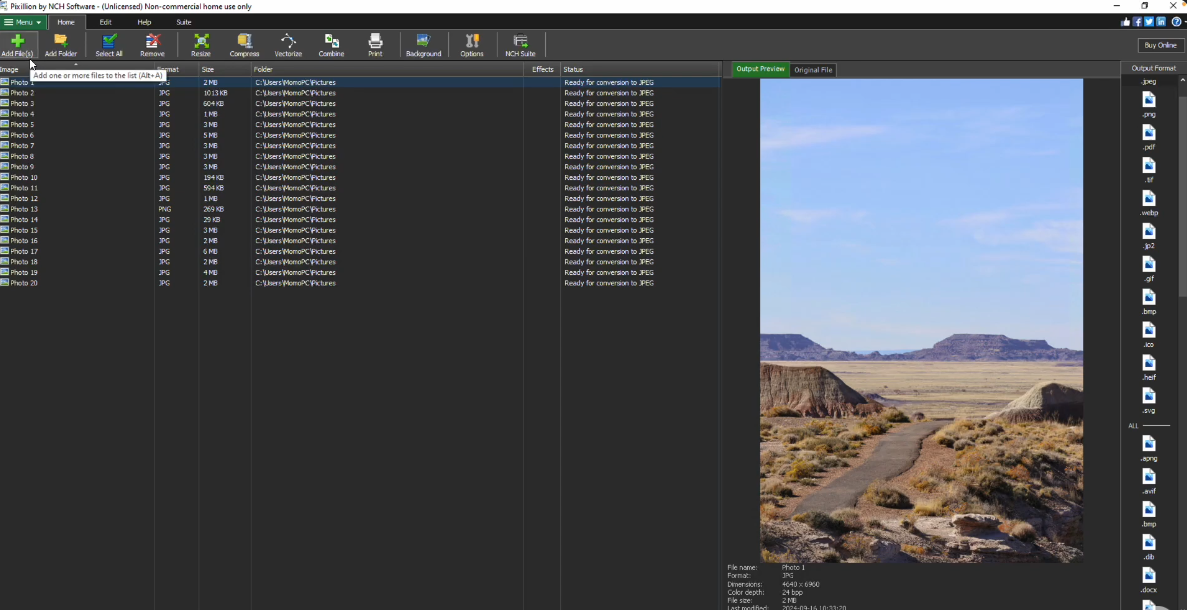1187x610 pixels.
Task: Open the Background tool
Action: [x=423, y=45]
